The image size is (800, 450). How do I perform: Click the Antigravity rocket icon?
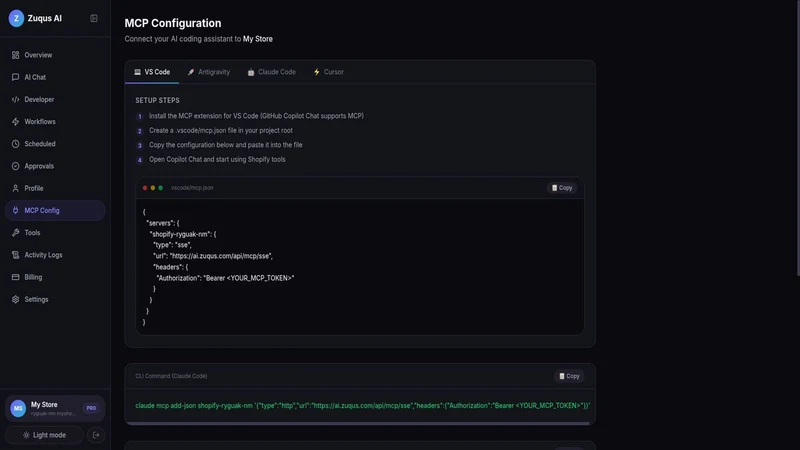[191, 72]
